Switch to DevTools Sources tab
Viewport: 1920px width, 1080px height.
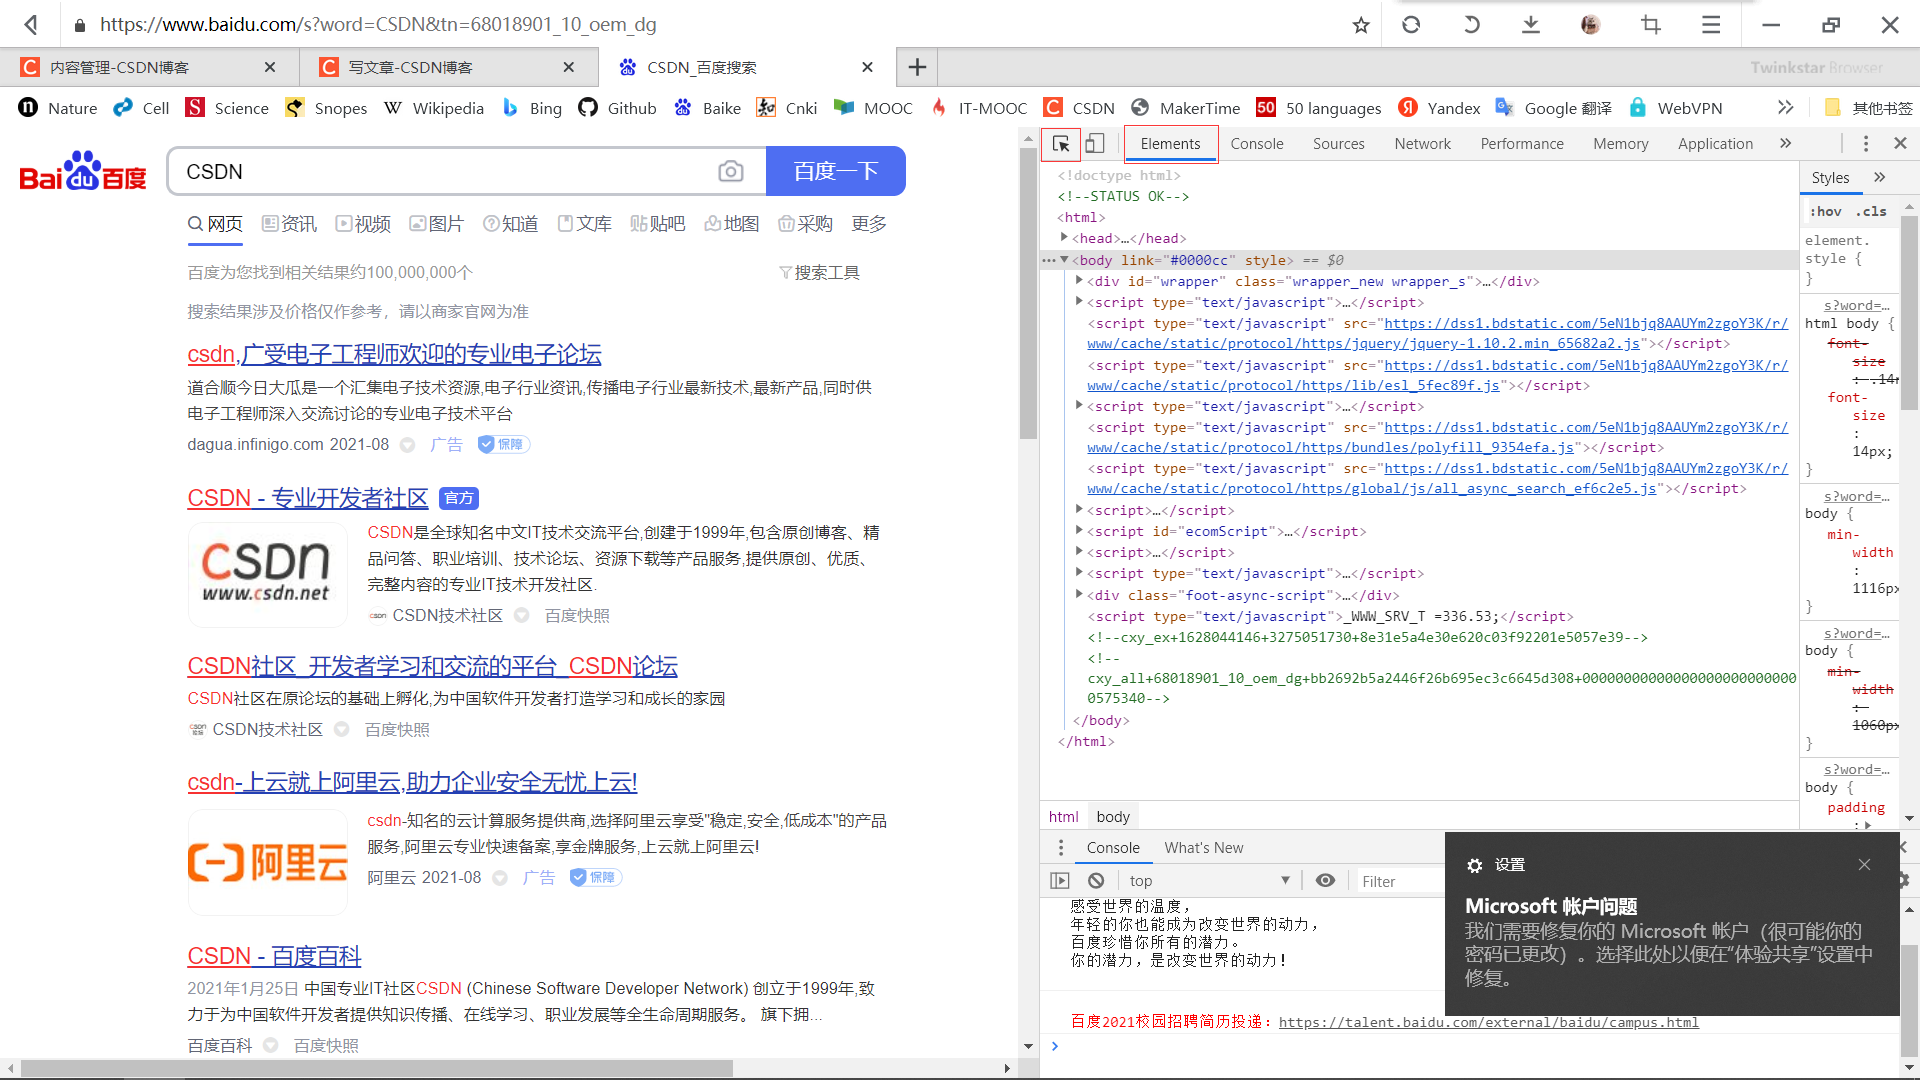pyautogui.click(x=1338, y=144)
